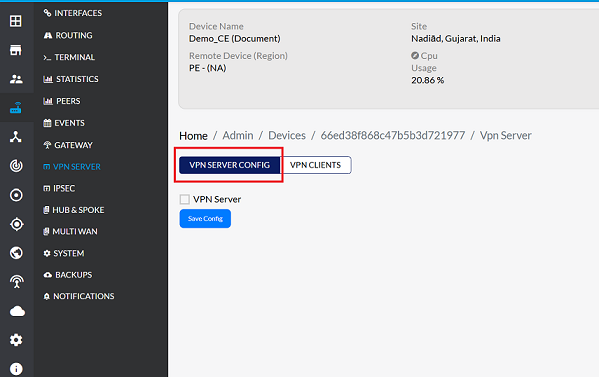599x377 pixels.
Task: Open BACKUPS menu item
Action: pyautogui.click(x=68, y=275)
